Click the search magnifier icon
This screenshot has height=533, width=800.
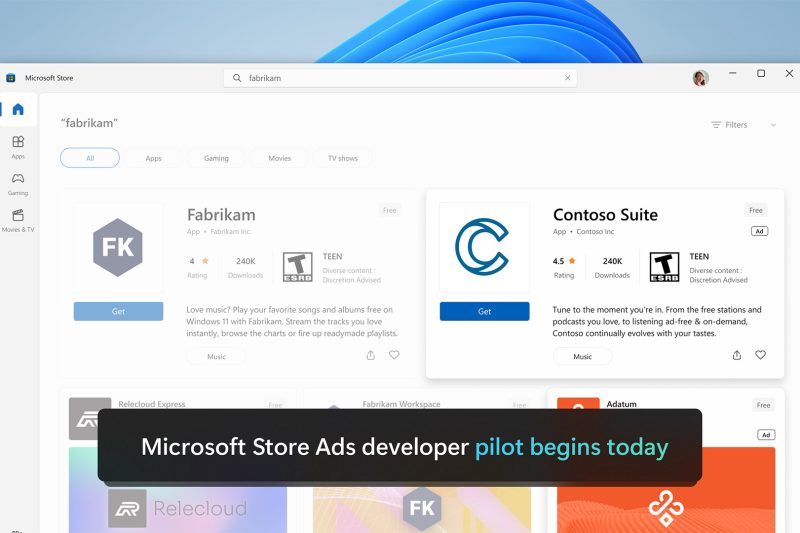237,78
